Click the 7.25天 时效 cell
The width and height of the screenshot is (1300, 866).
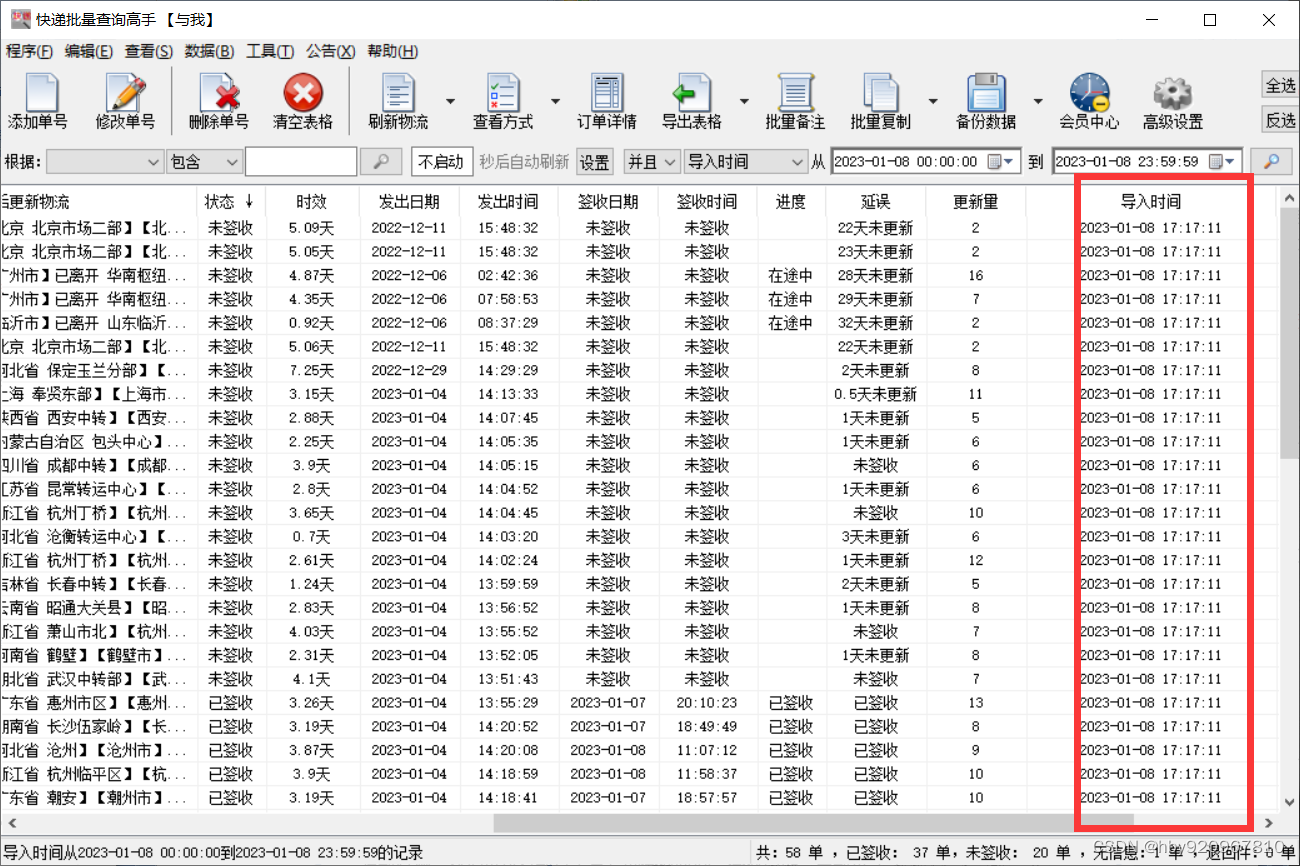coord(311,370)
